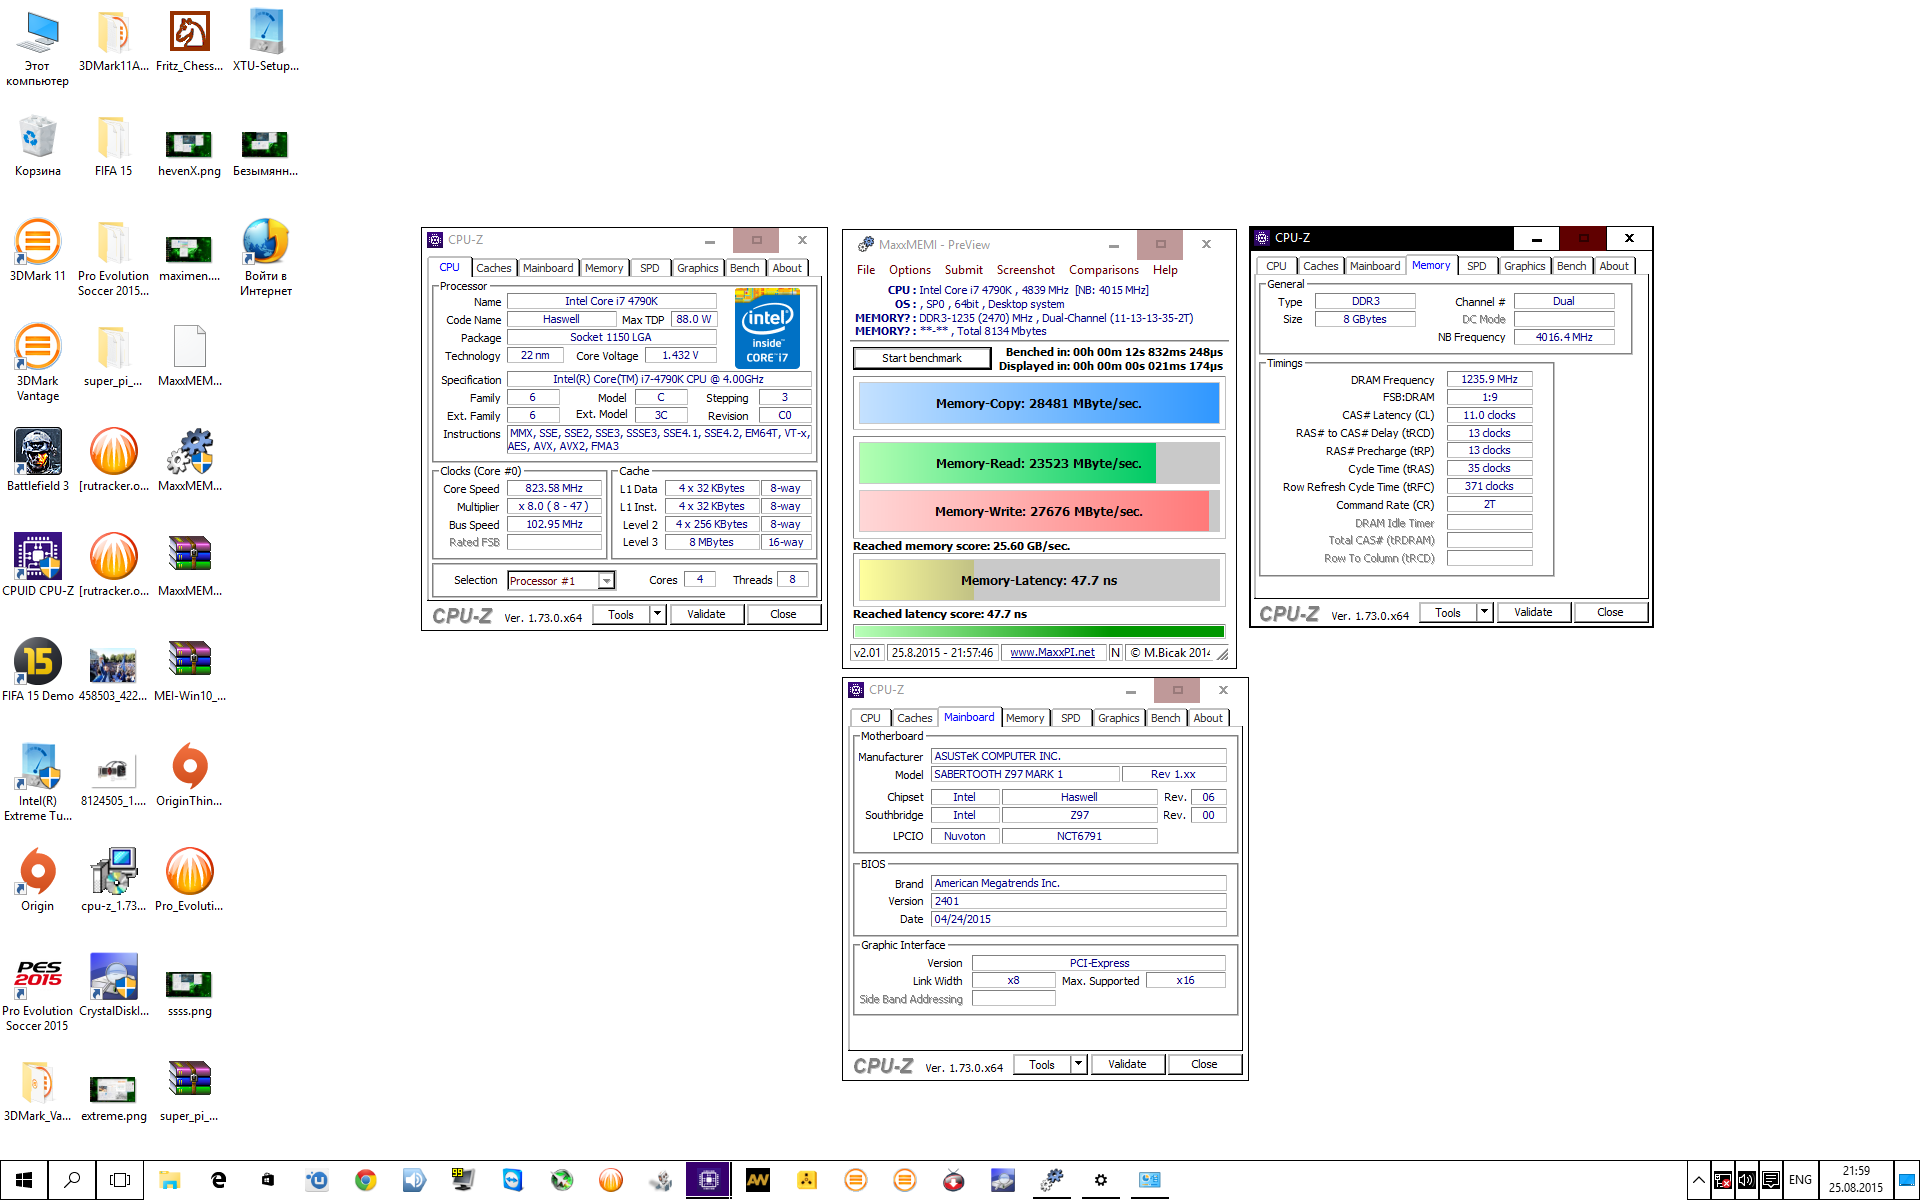Viewport: 1920px width, 1200px height.
Task: Click the Start benchmark button
Action: pyautogui.click(x=922, y=358)
